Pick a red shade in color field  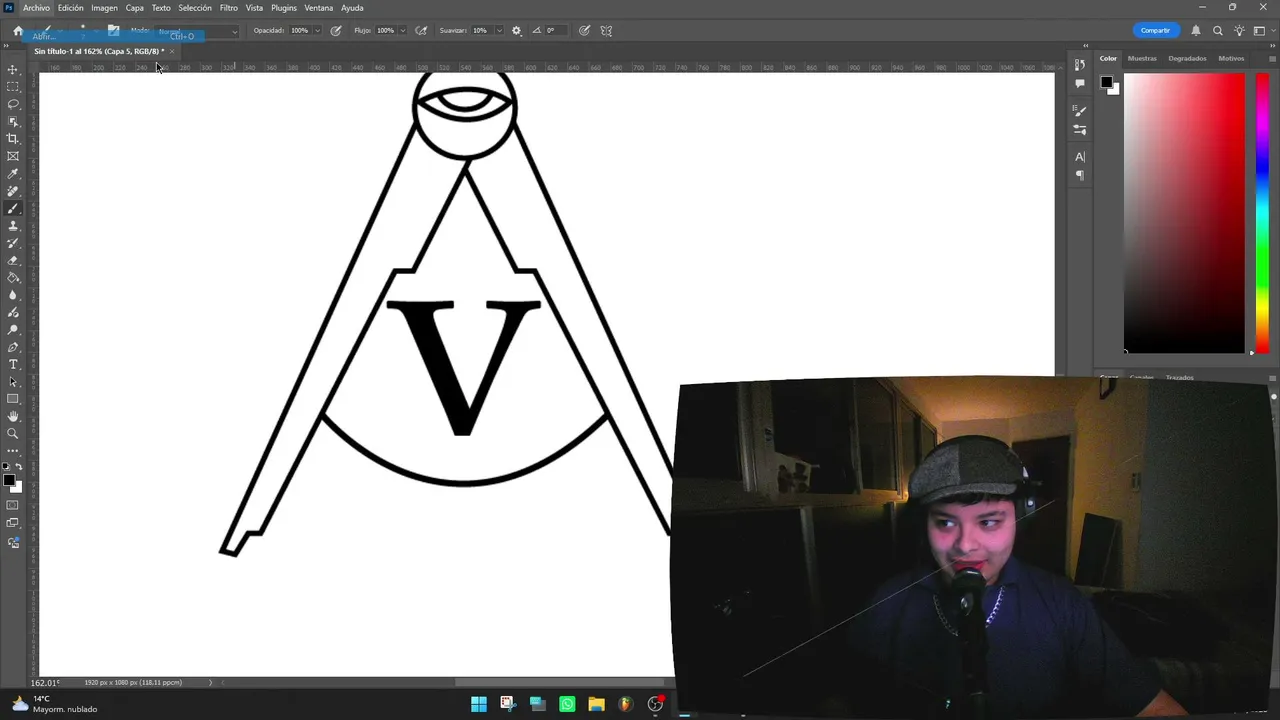(1184, 213)
